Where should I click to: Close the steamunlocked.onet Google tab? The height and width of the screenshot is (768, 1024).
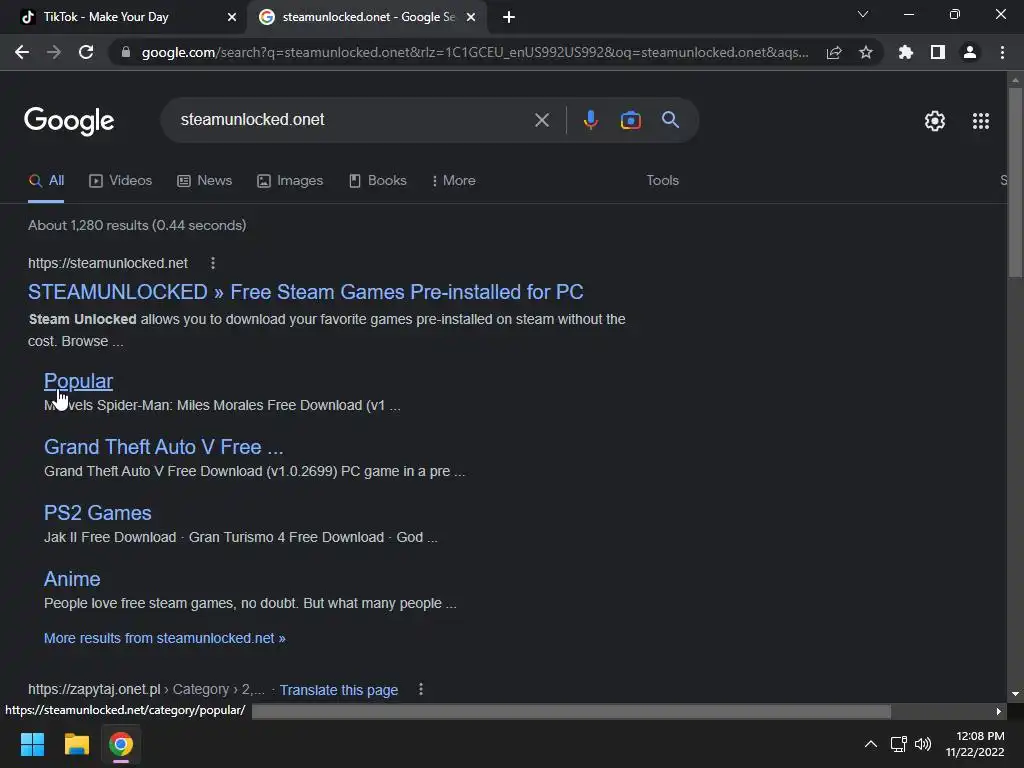[x=471, y=18]
